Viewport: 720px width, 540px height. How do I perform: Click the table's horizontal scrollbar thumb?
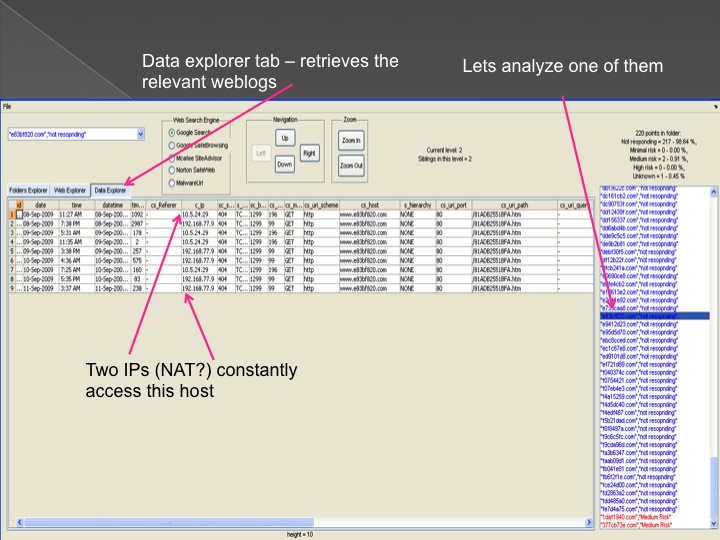pyautogui.click(x=169, y=522)
